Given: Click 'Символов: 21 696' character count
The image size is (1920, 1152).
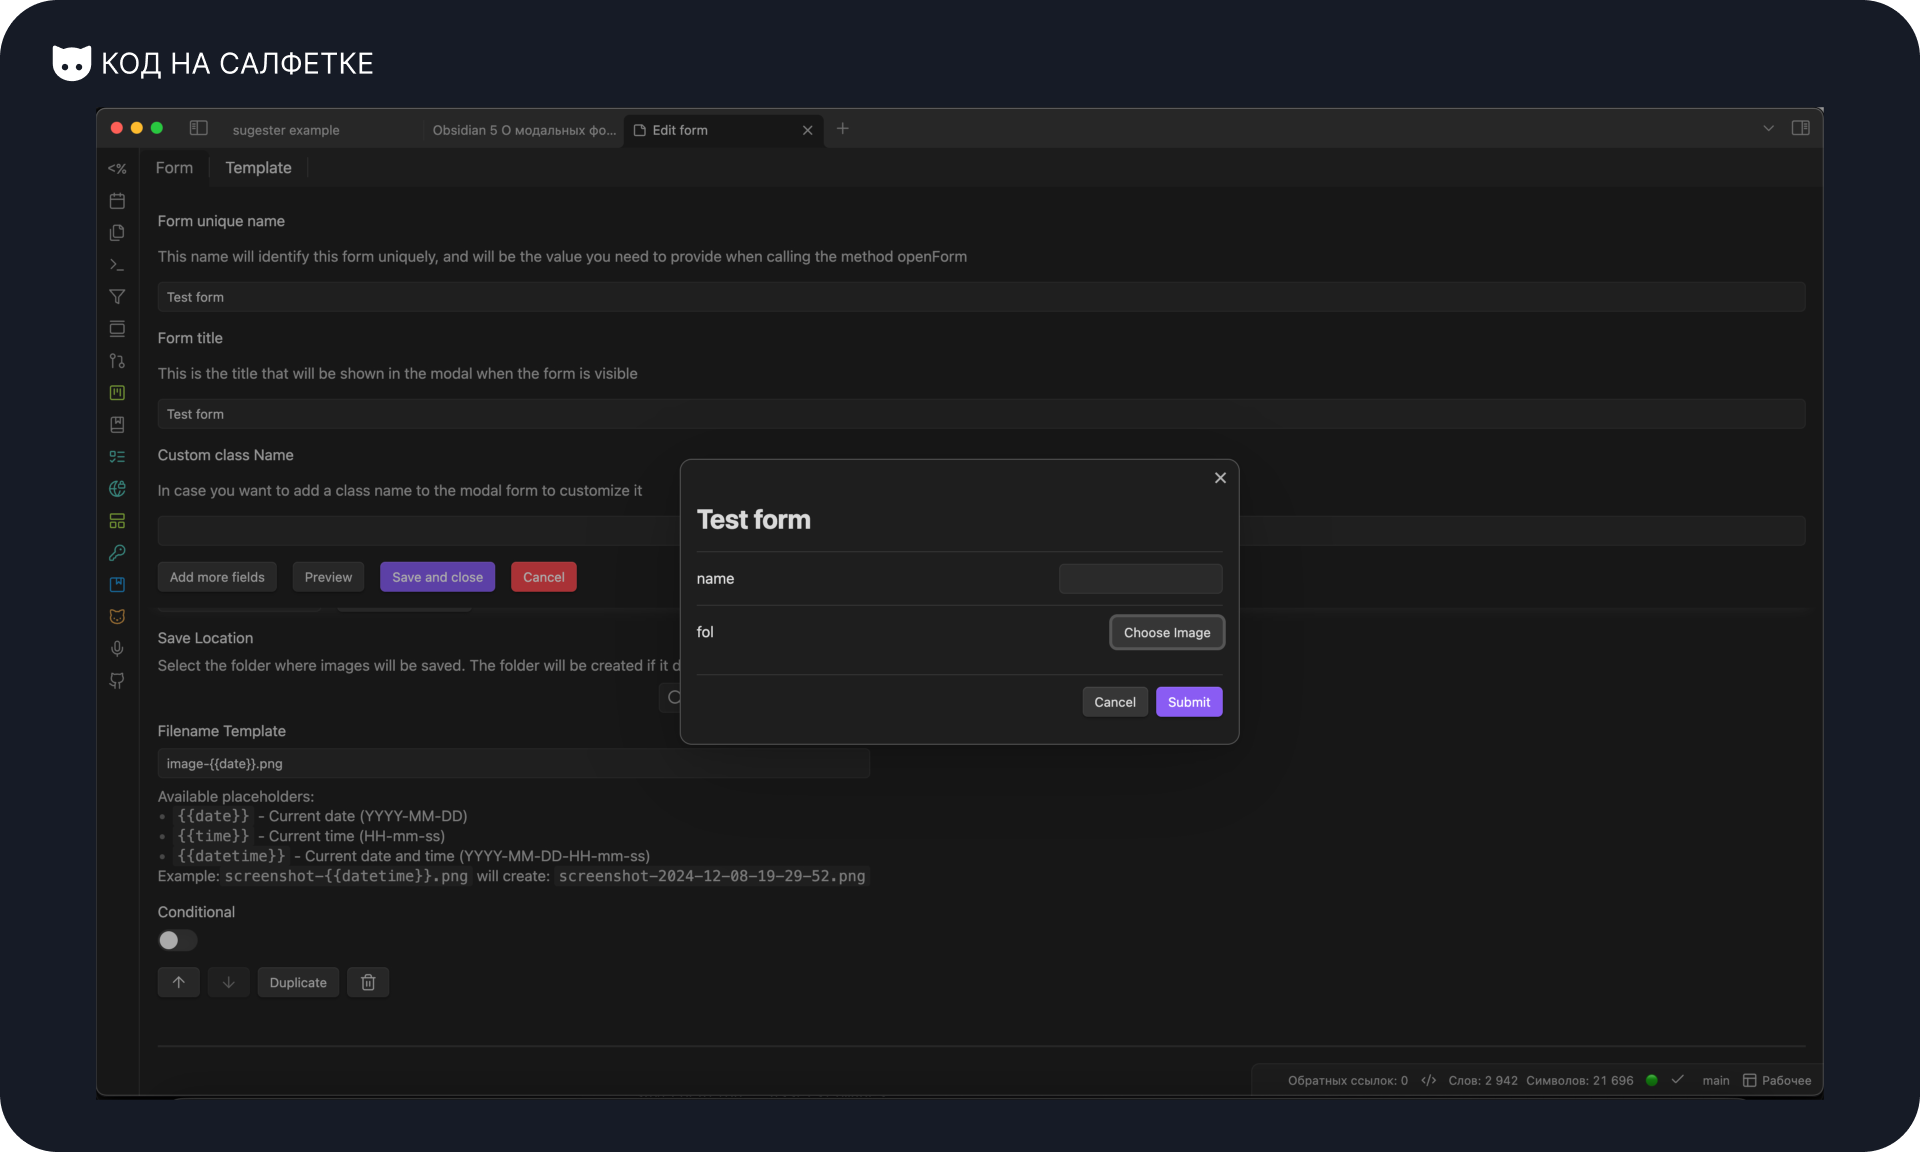Looking at the screenshot, I should coord(1579,1080).
